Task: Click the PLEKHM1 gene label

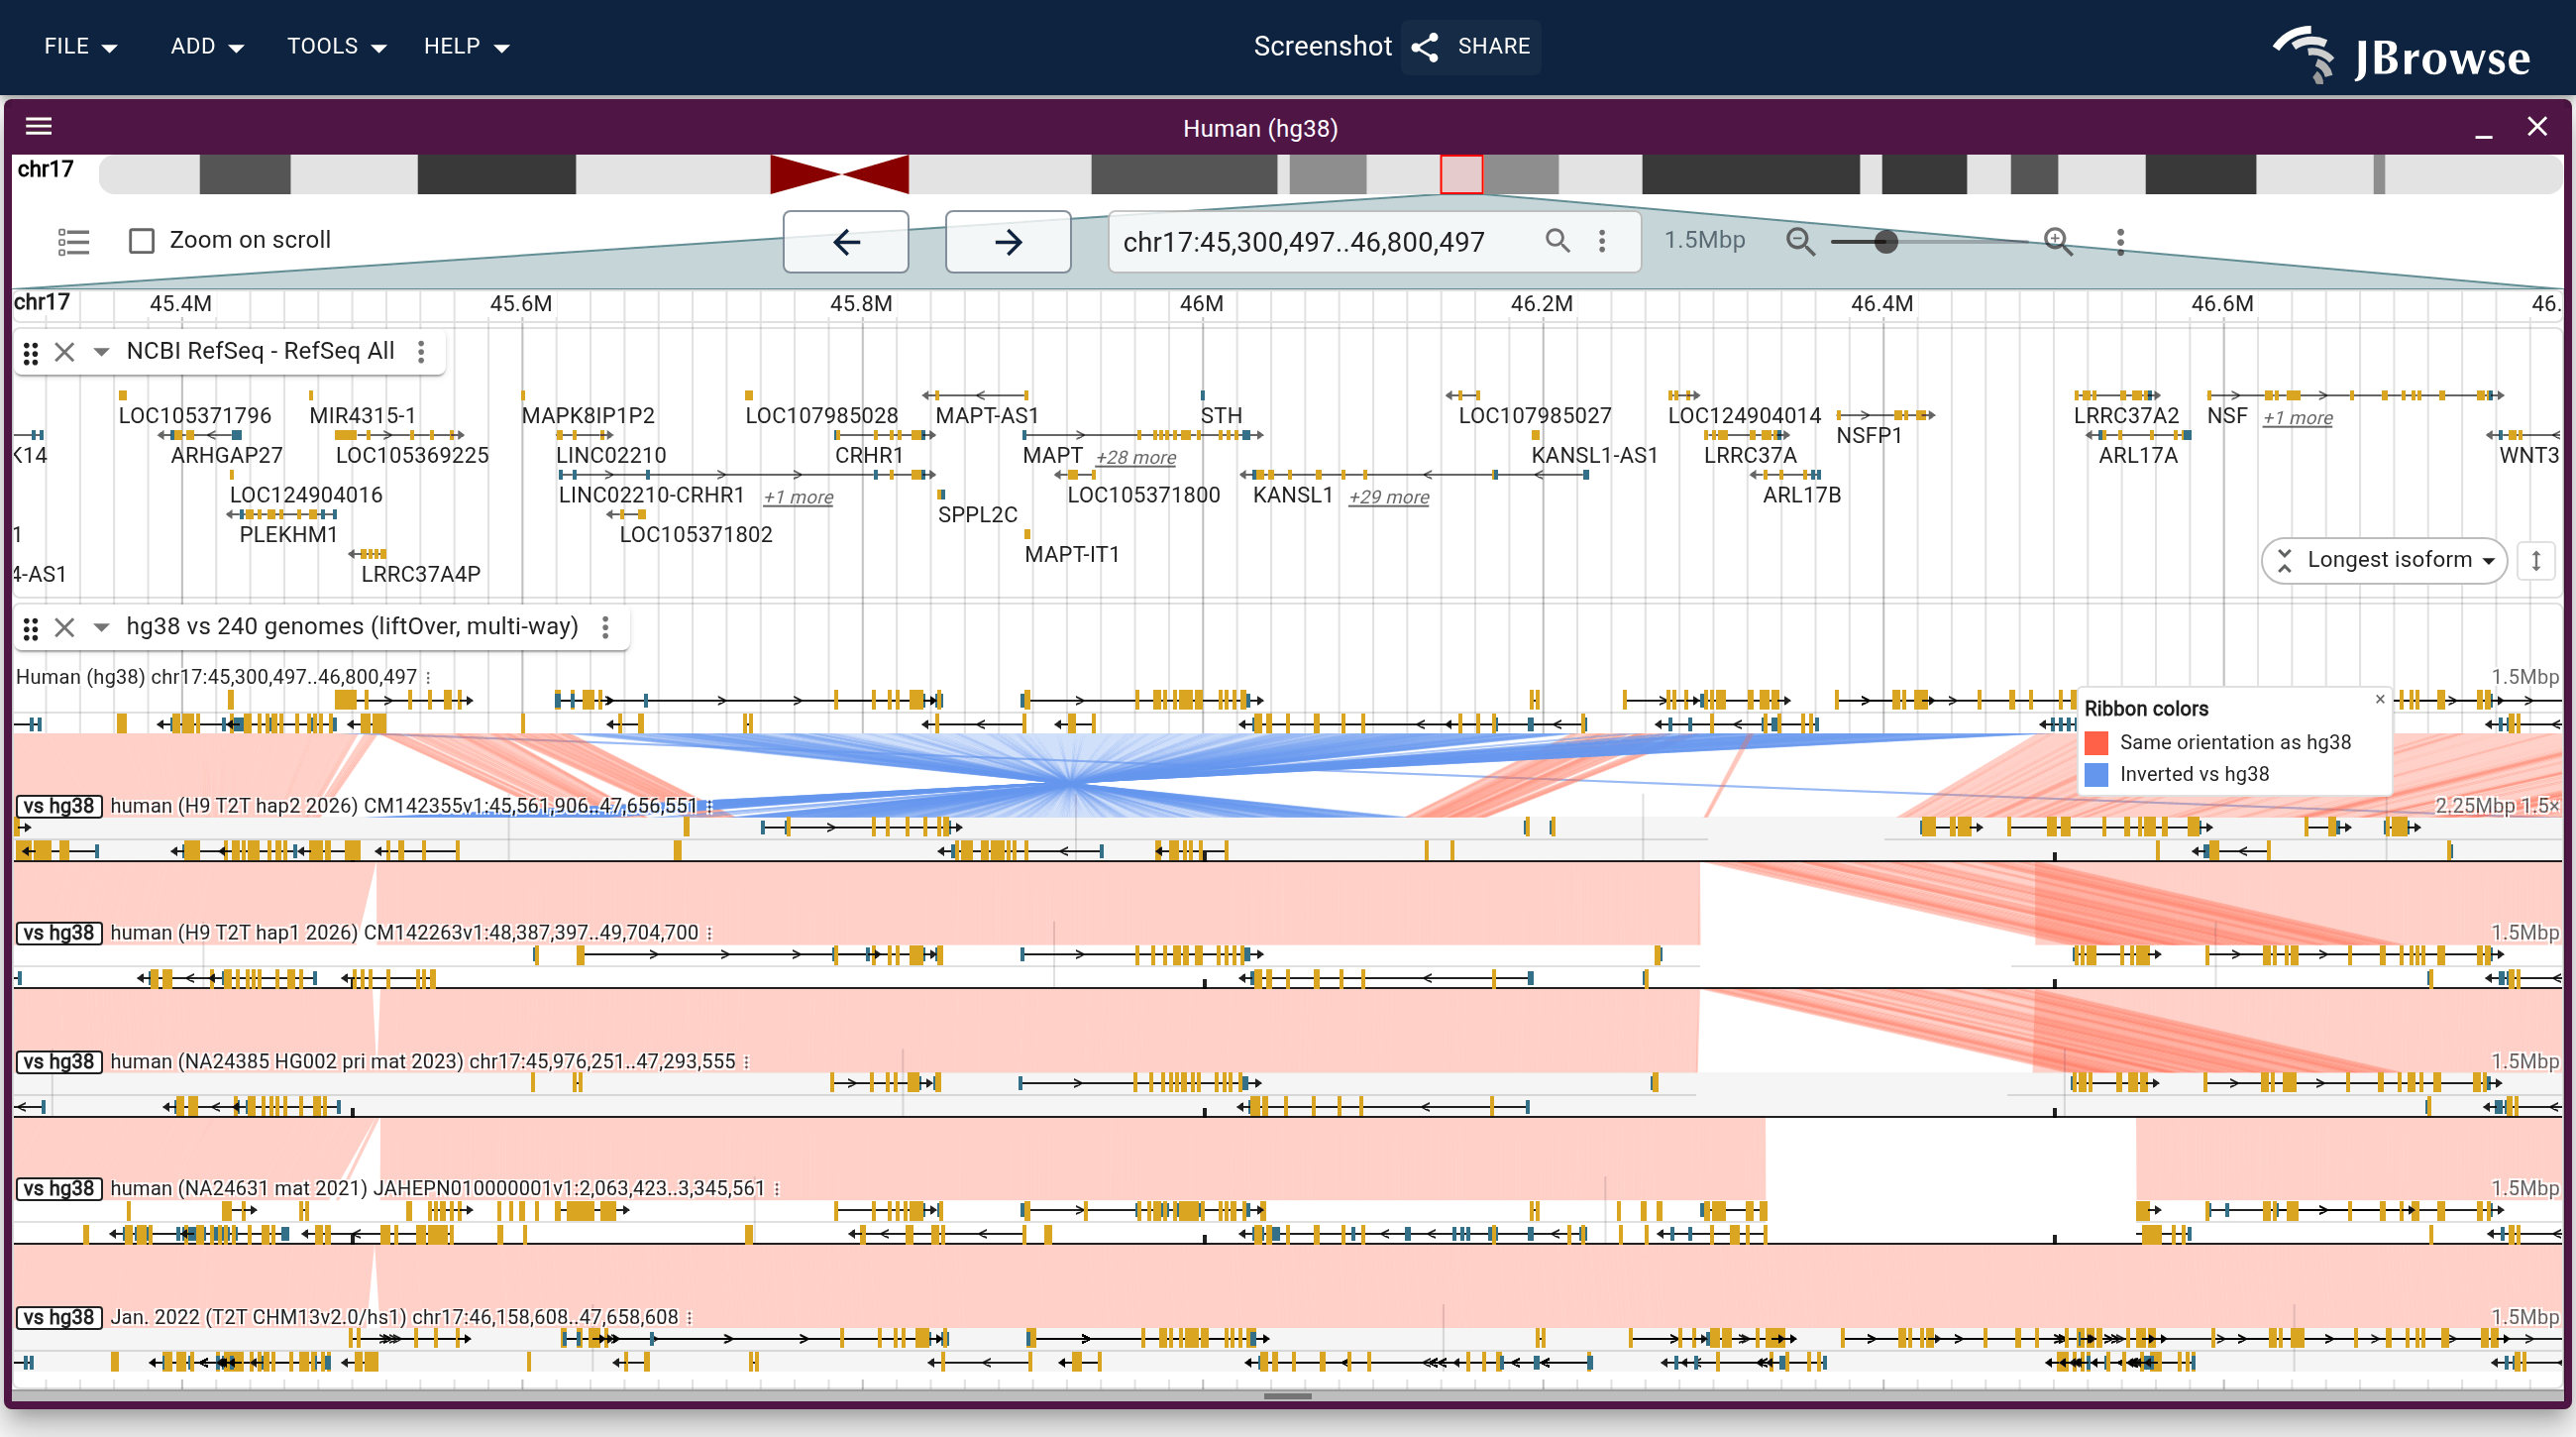Action: tap(289, 534)
